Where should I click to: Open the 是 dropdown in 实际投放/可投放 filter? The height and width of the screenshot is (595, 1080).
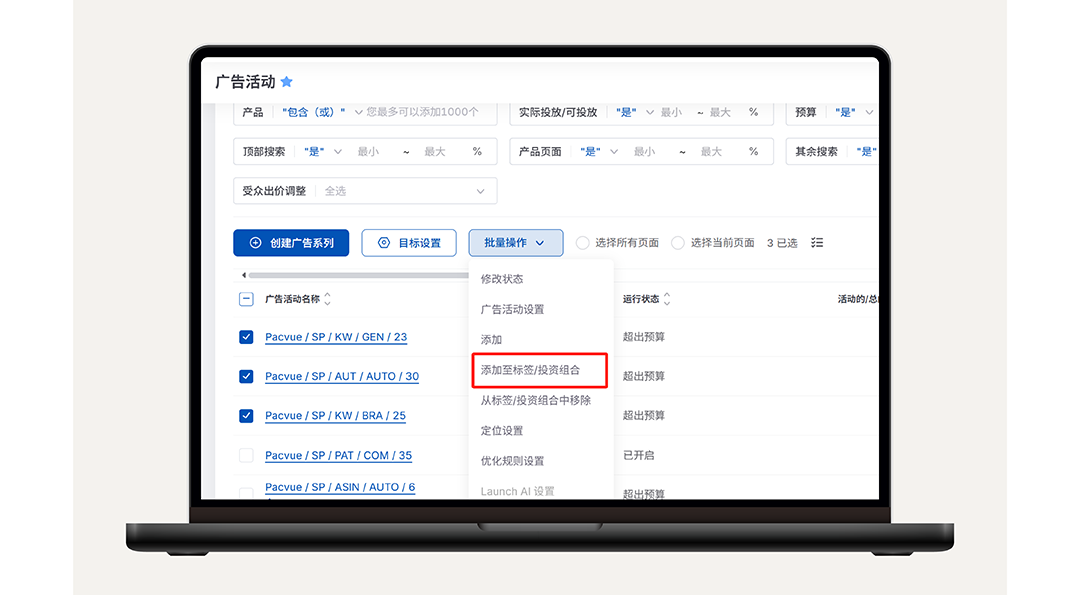point(633,112)
